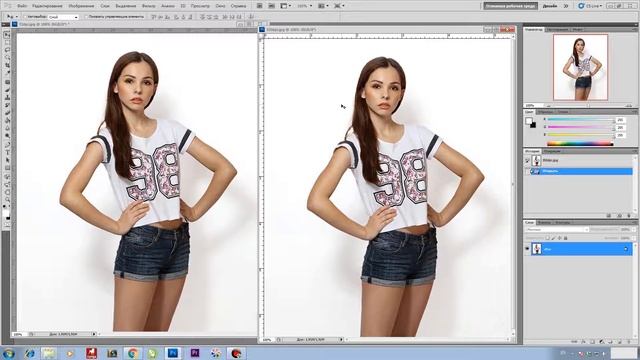Screen dimensions: 640x360
Task: Expand more workspaces with double-arrow
Action: point(566,6)
